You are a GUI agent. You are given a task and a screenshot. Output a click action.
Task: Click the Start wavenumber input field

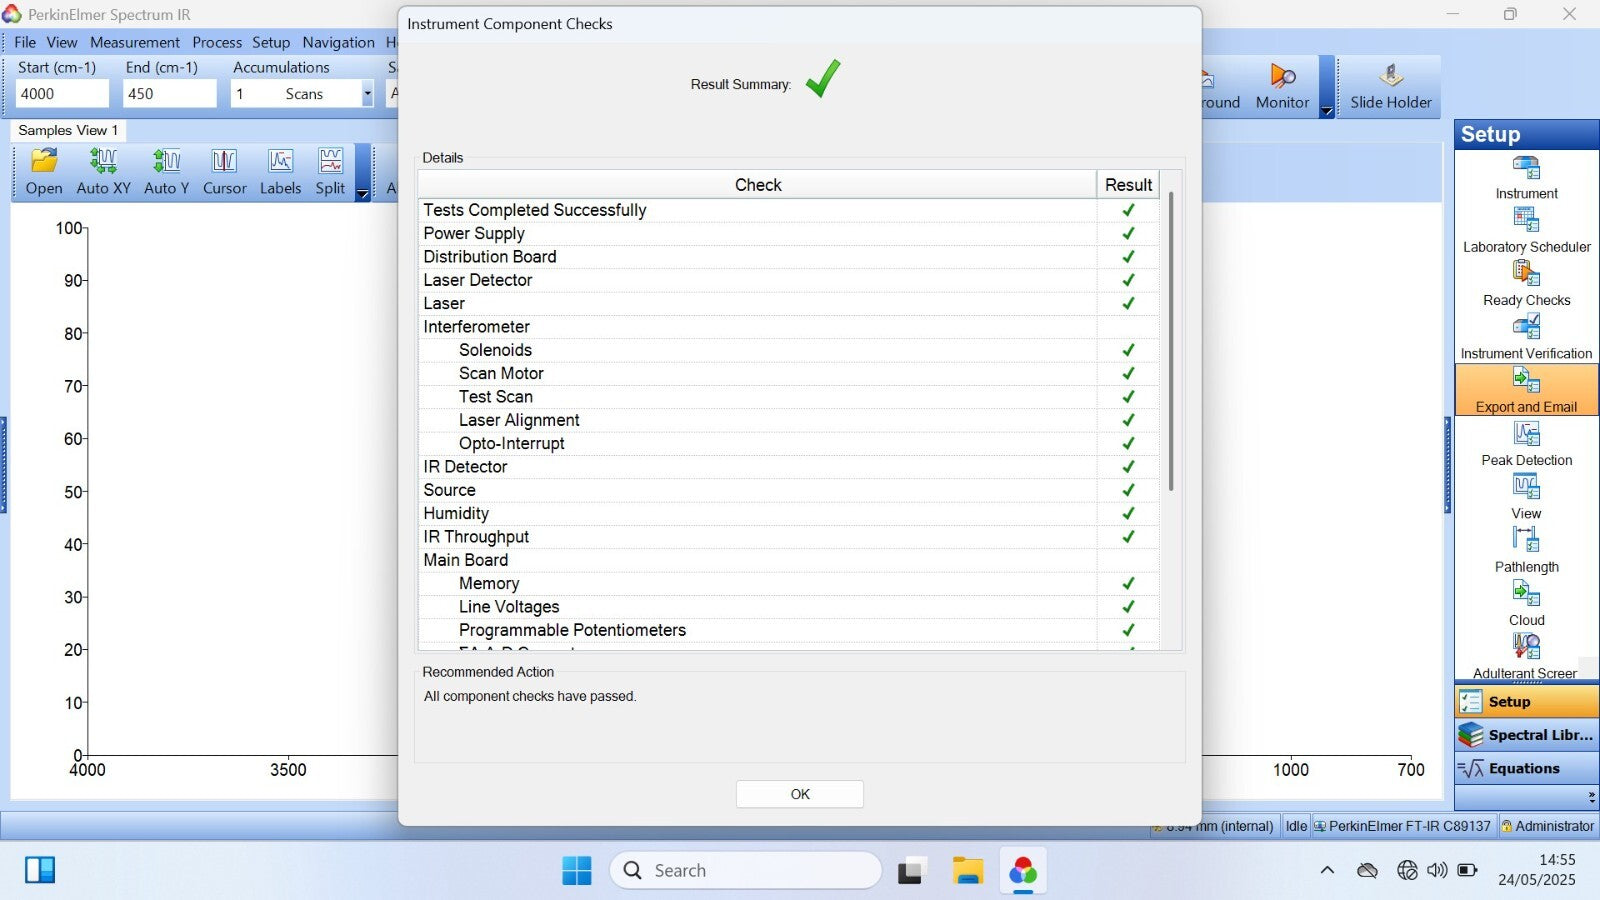(62, 94)
